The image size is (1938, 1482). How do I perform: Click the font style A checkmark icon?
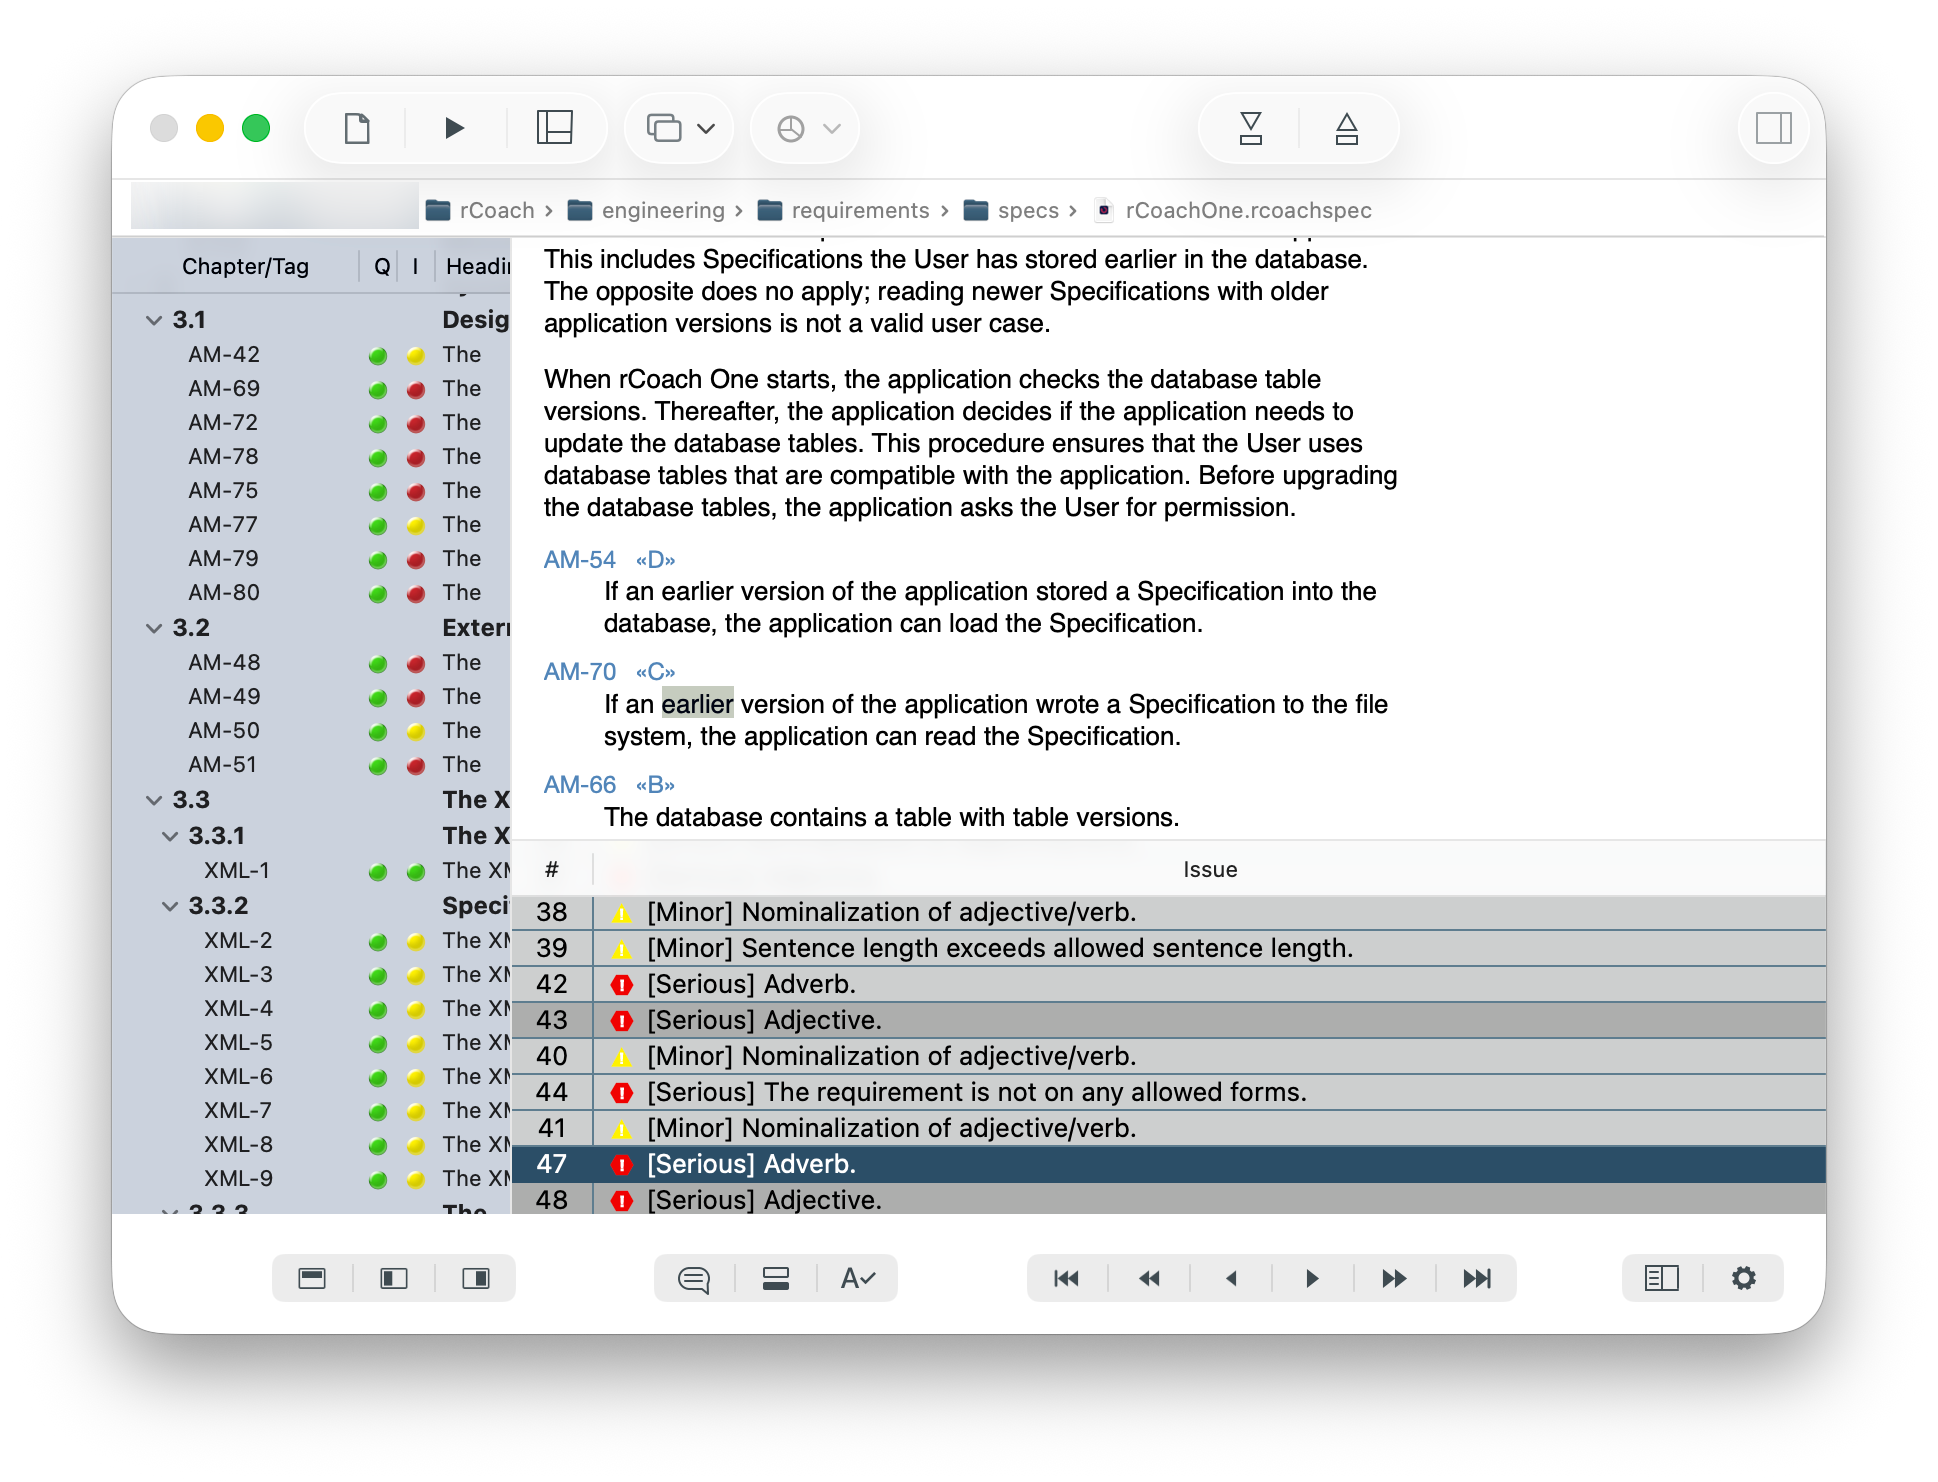(858, 1278)
